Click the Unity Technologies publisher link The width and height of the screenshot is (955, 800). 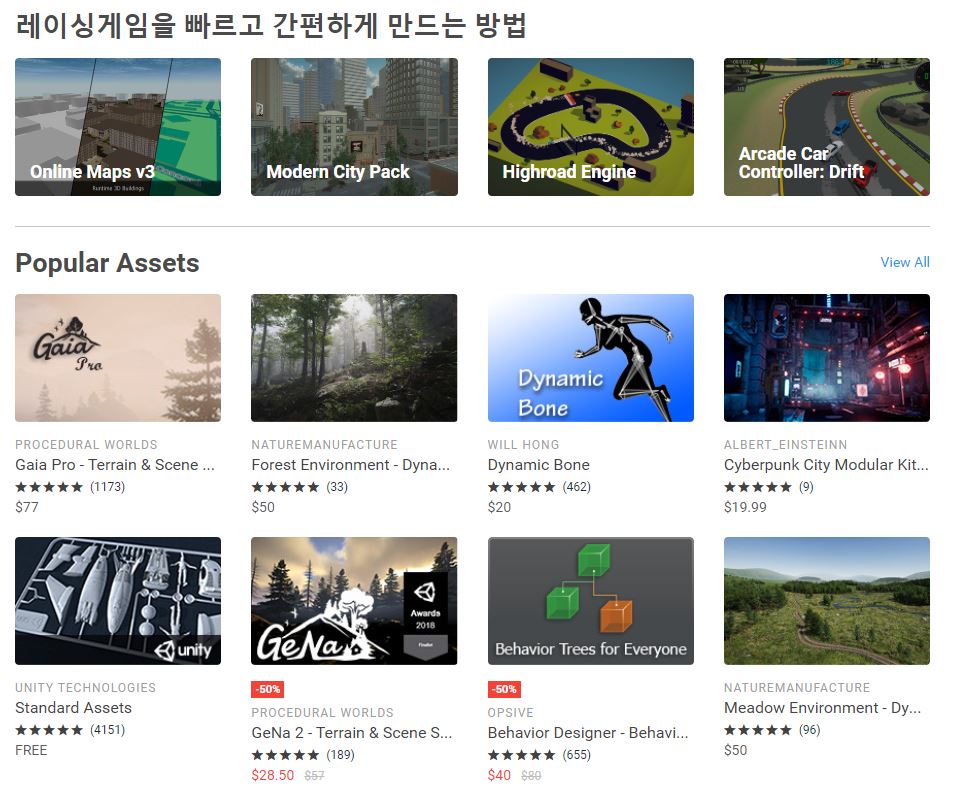(x=86, y=688)
